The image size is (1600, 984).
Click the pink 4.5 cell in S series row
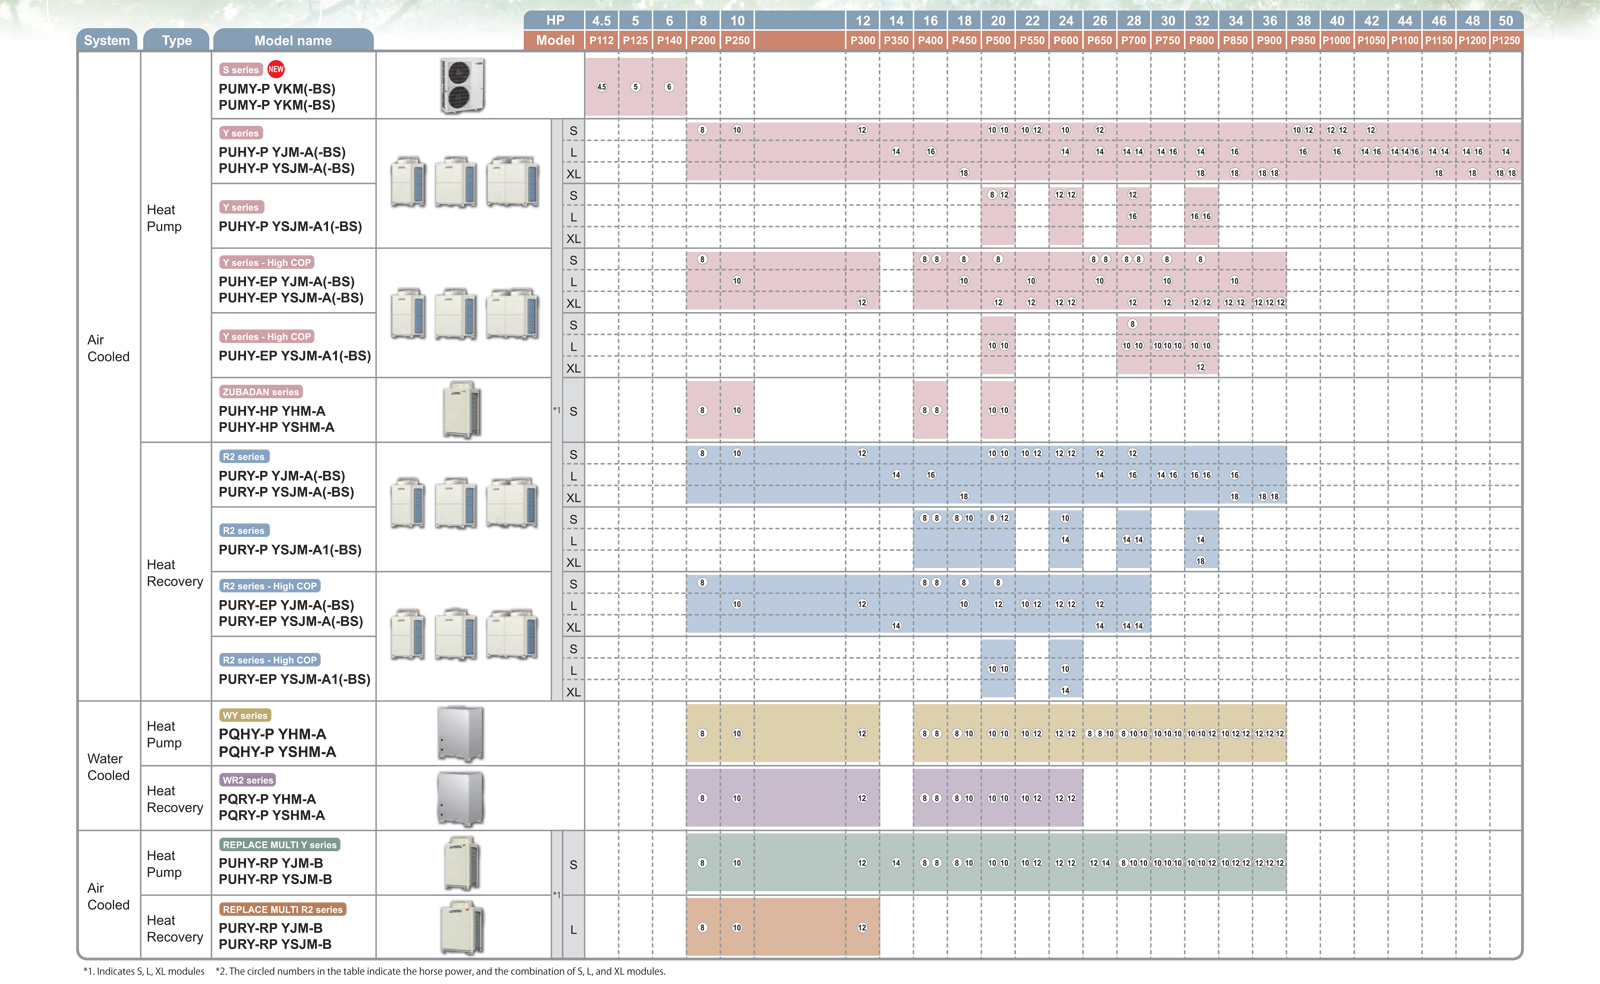[601, 86]
